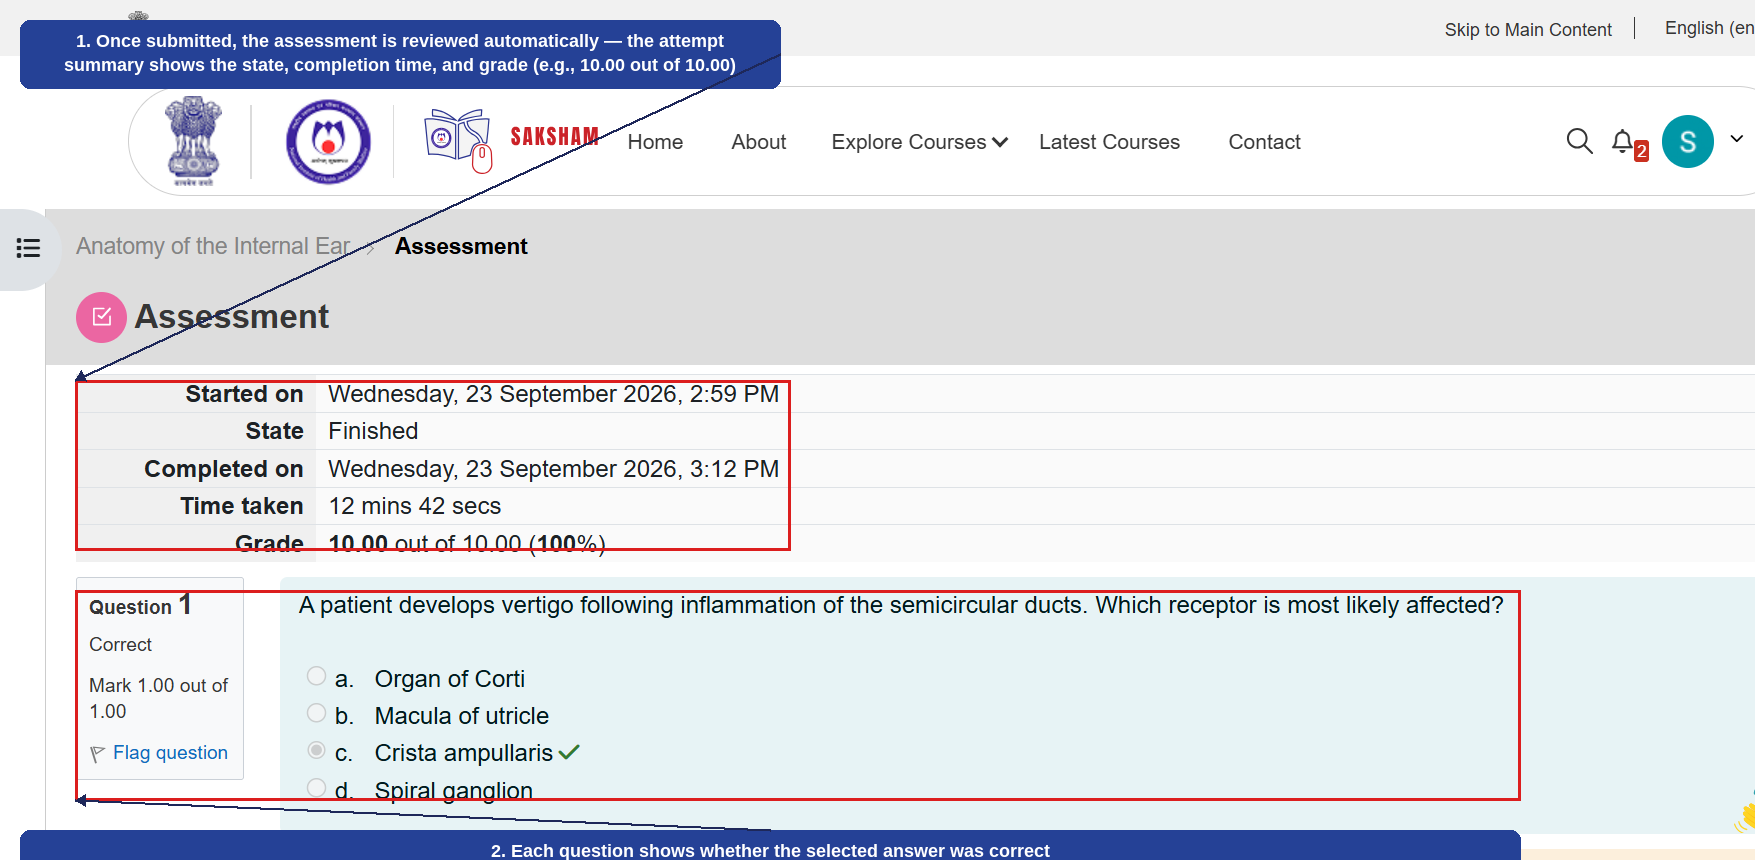Image resolution: width=1755 pixels, height=860 pixels.
Task: Click the Organ of Corti answer text
Action: point(450,679)
